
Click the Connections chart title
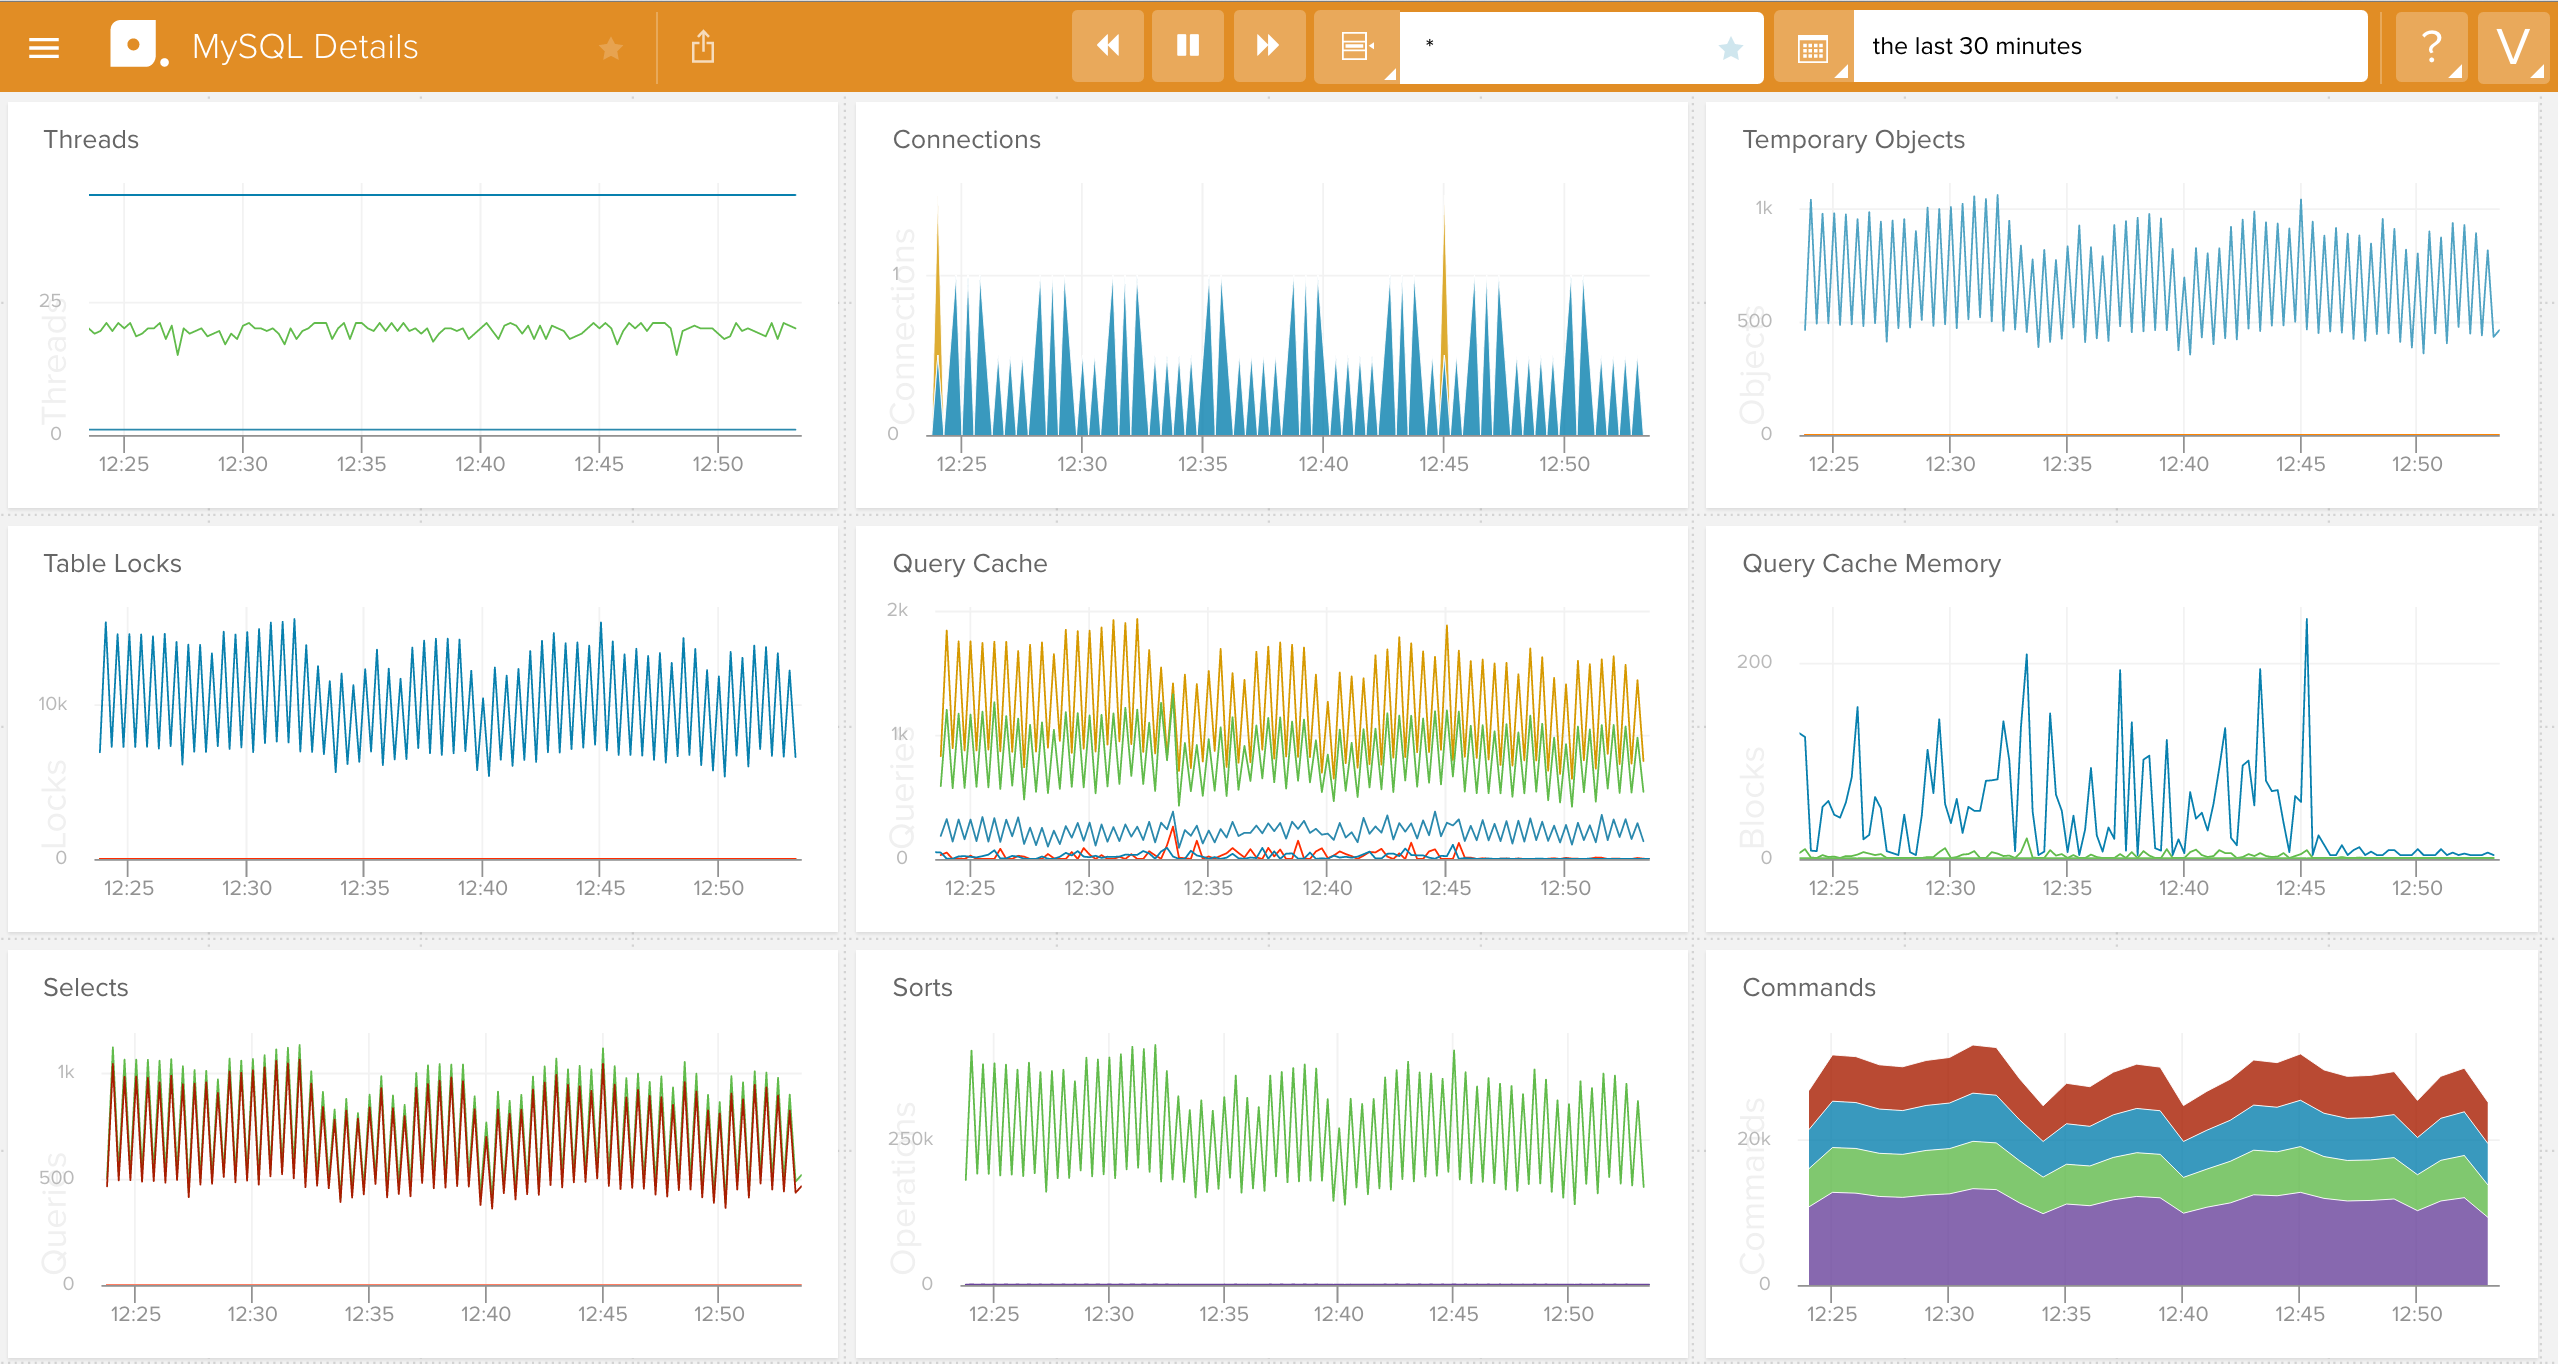point(966,140)
